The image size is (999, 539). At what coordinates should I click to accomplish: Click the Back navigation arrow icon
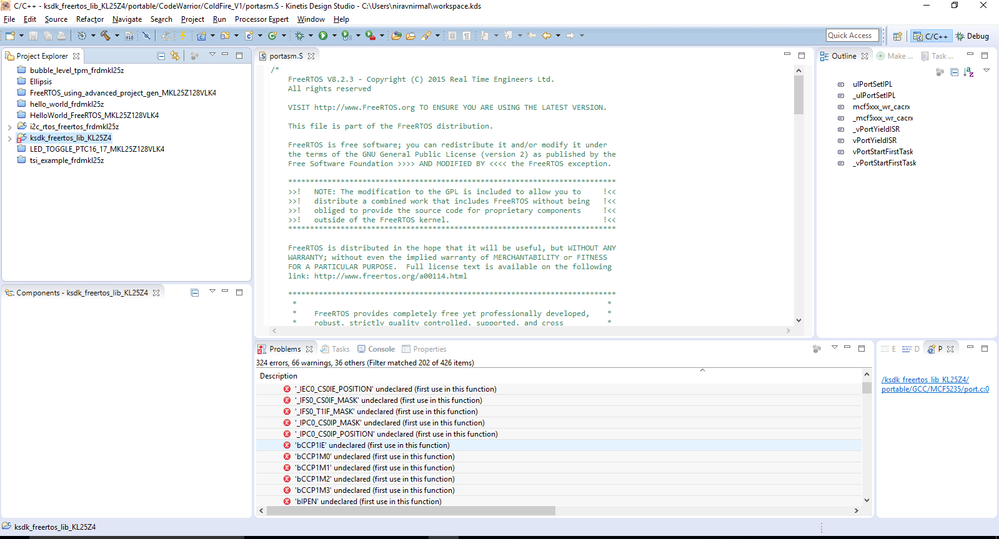547,36
